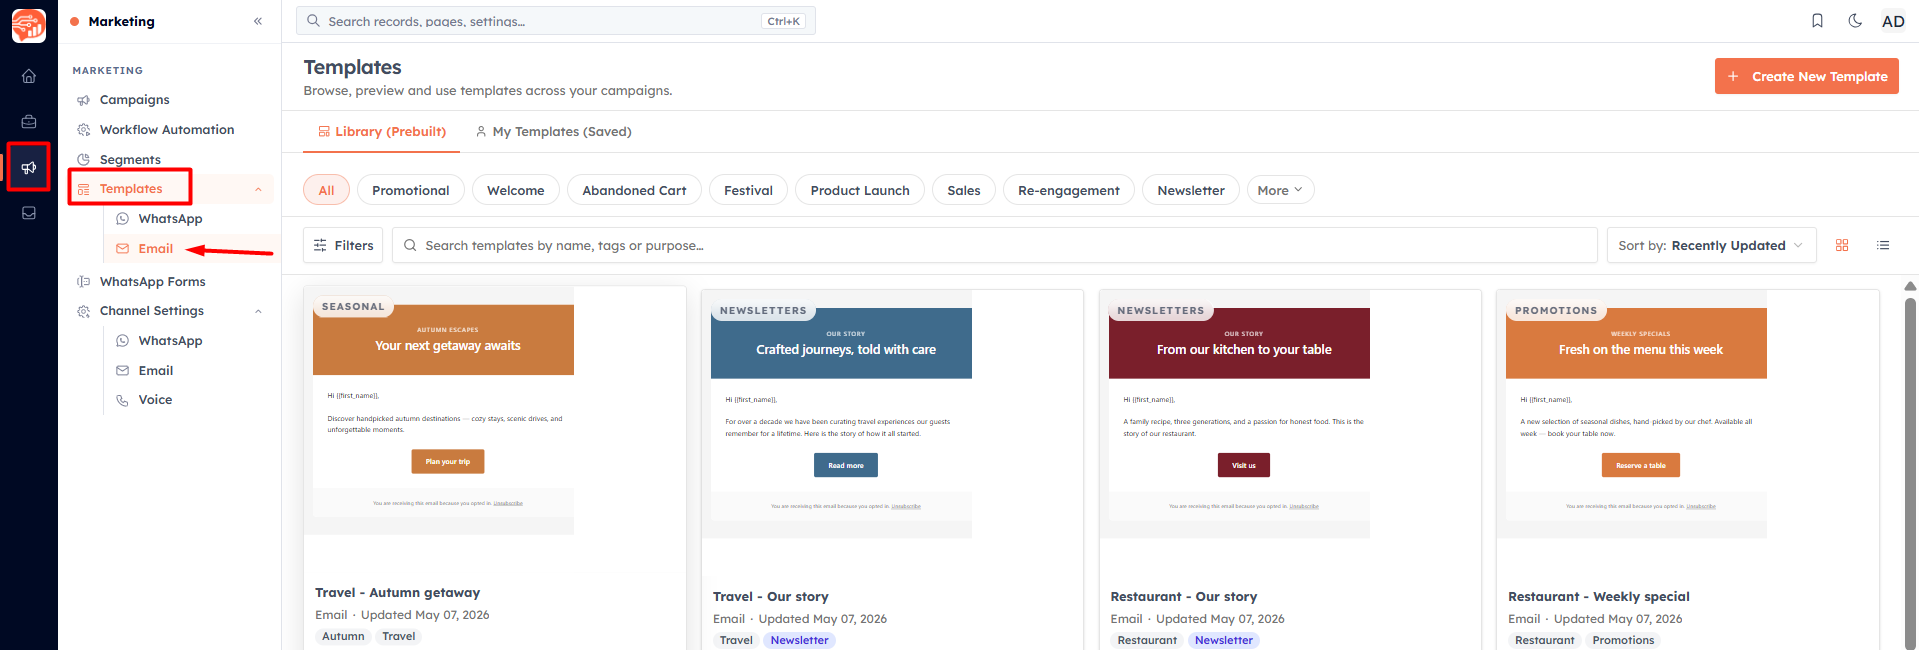Viewport: 1919px width, 650px height.
Task: Click the app logo in the top-left corner
Action: pyautogui.click(x=29, y=26)
